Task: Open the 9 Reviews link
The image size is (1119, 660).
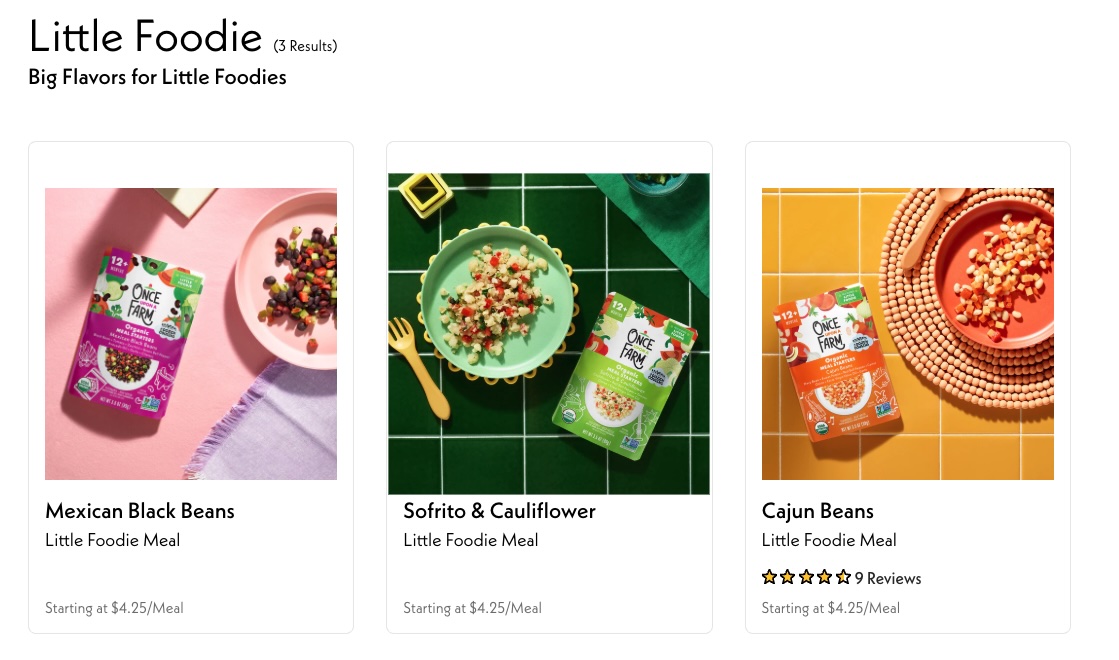Action: (x=888, y=578)
